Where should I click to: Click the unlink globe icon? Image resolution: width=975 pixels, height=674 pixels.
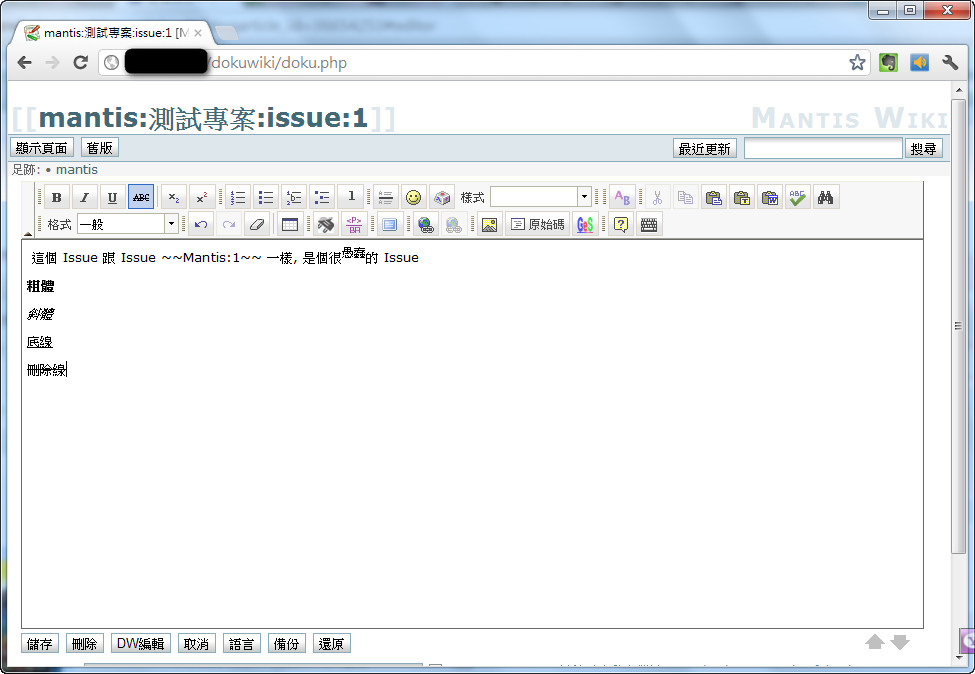pos(454,224)
